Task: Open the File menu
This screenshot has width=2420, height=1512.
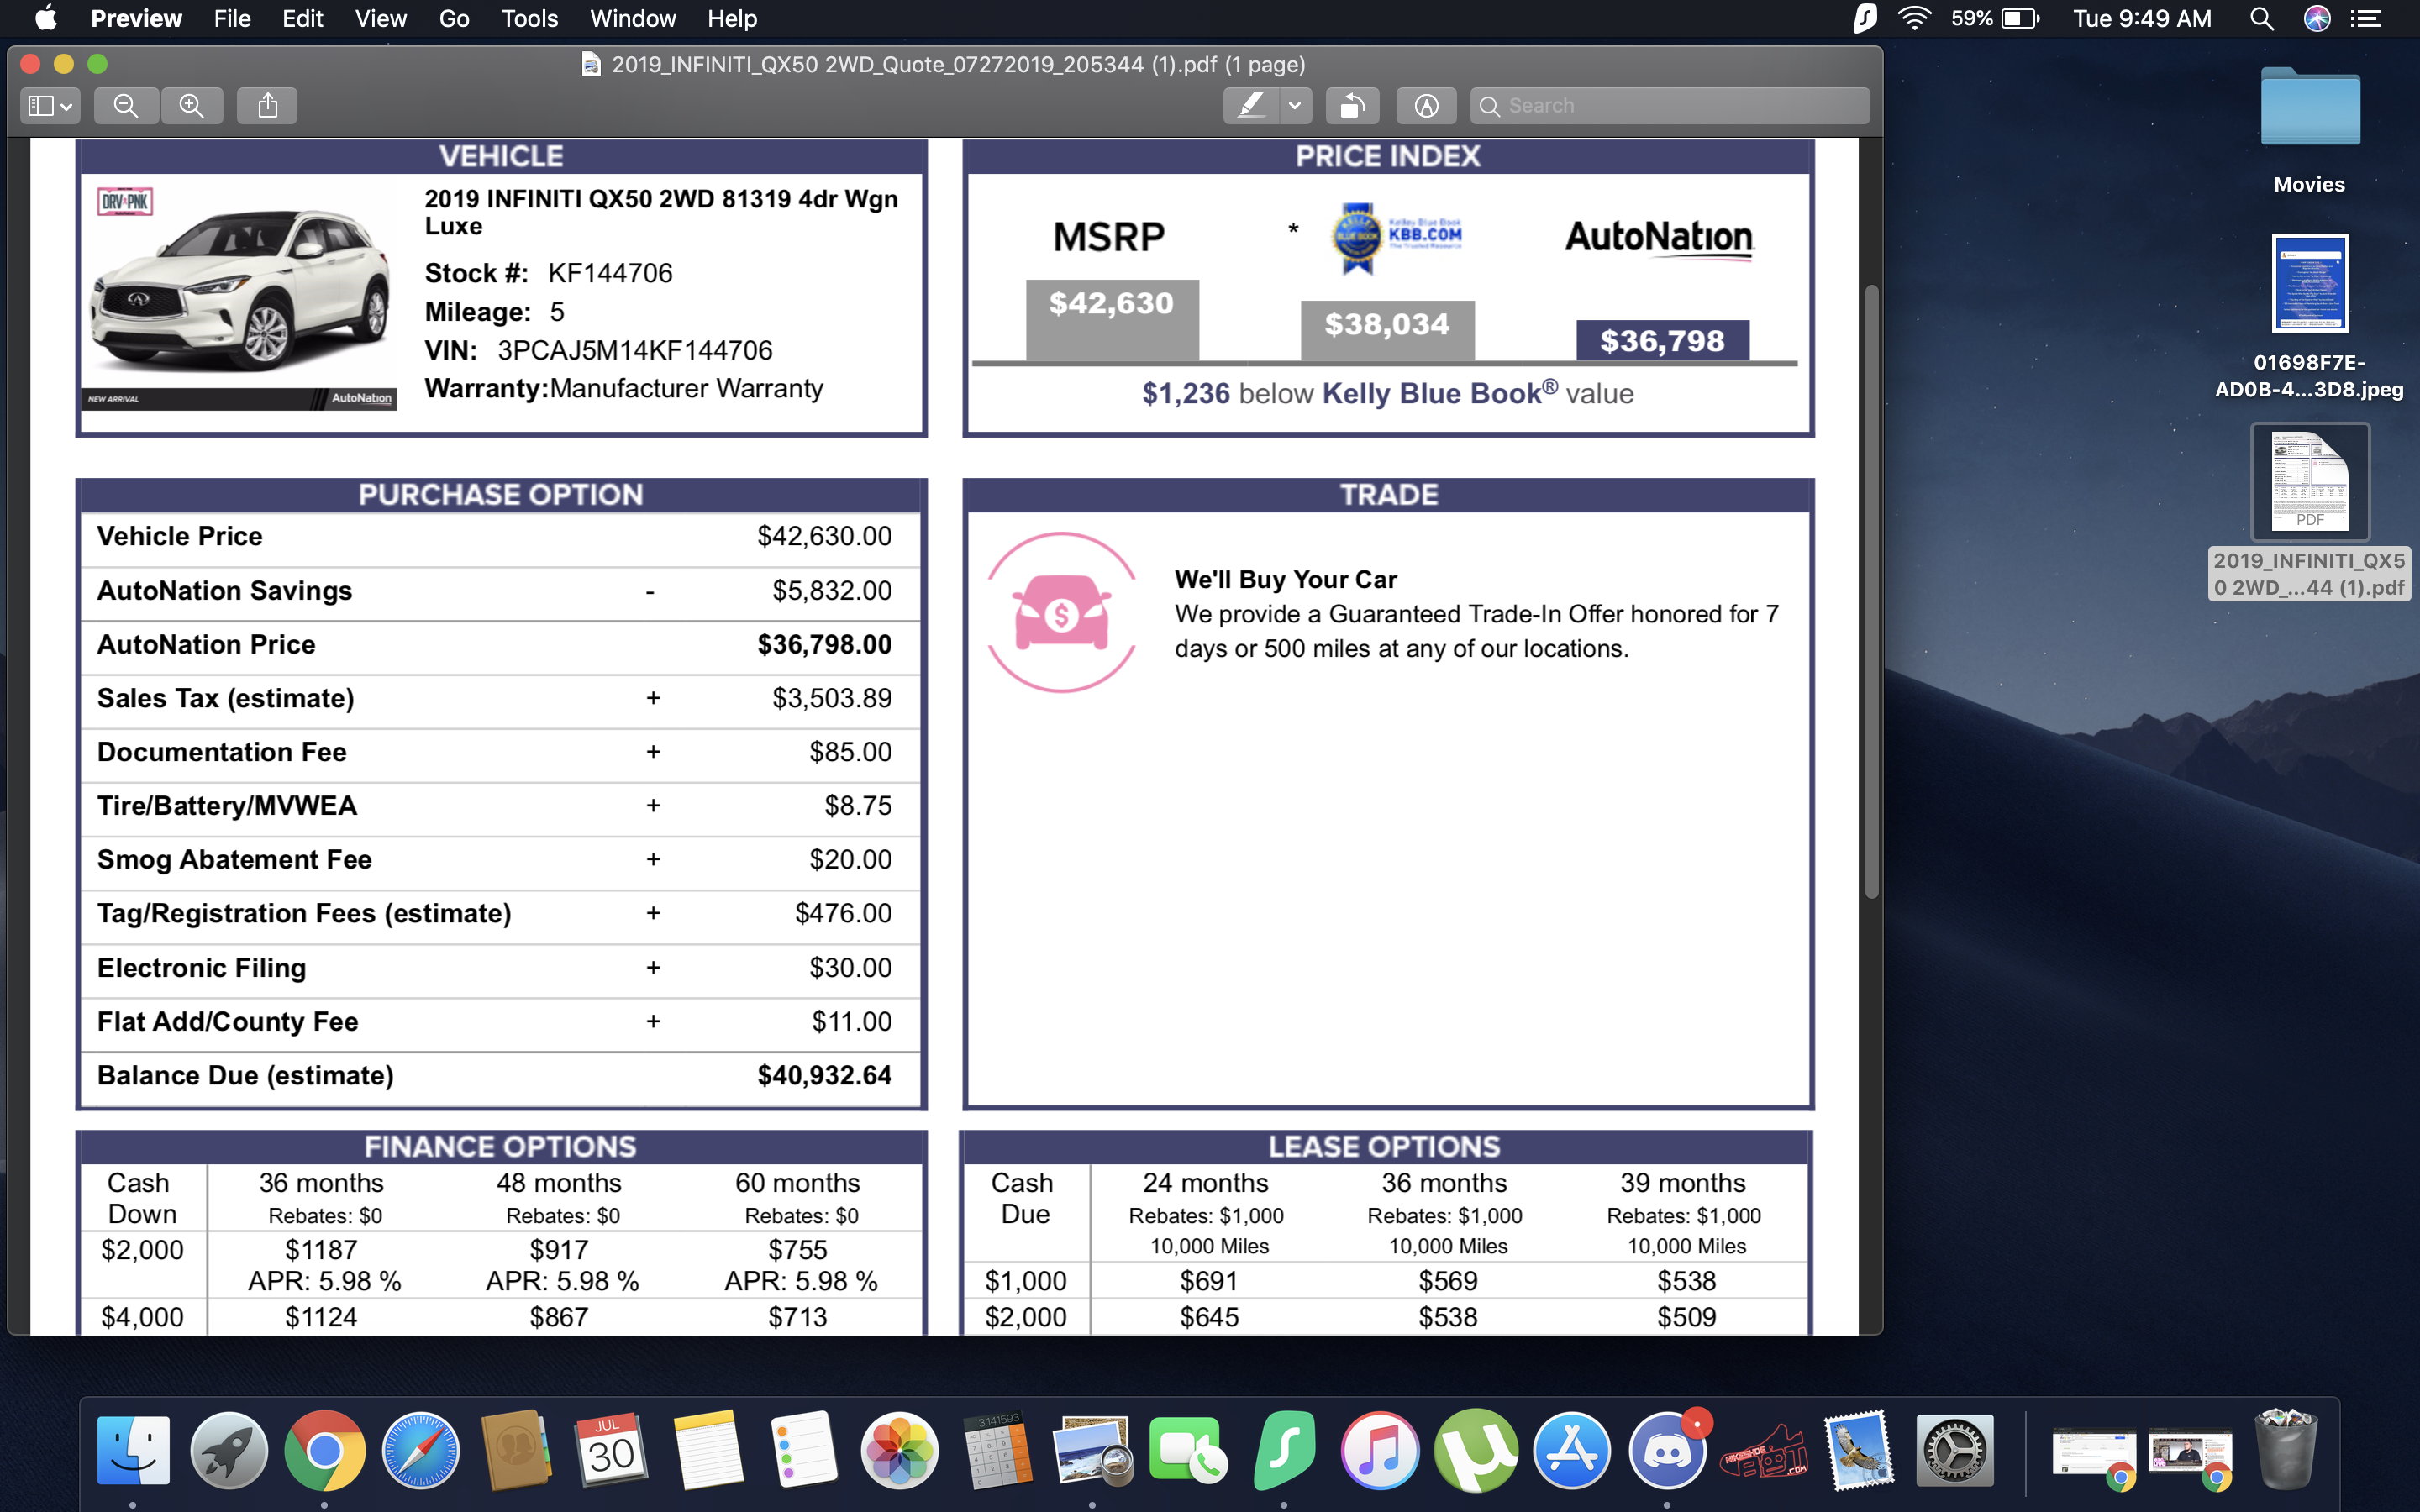Action: click(232, 18)
